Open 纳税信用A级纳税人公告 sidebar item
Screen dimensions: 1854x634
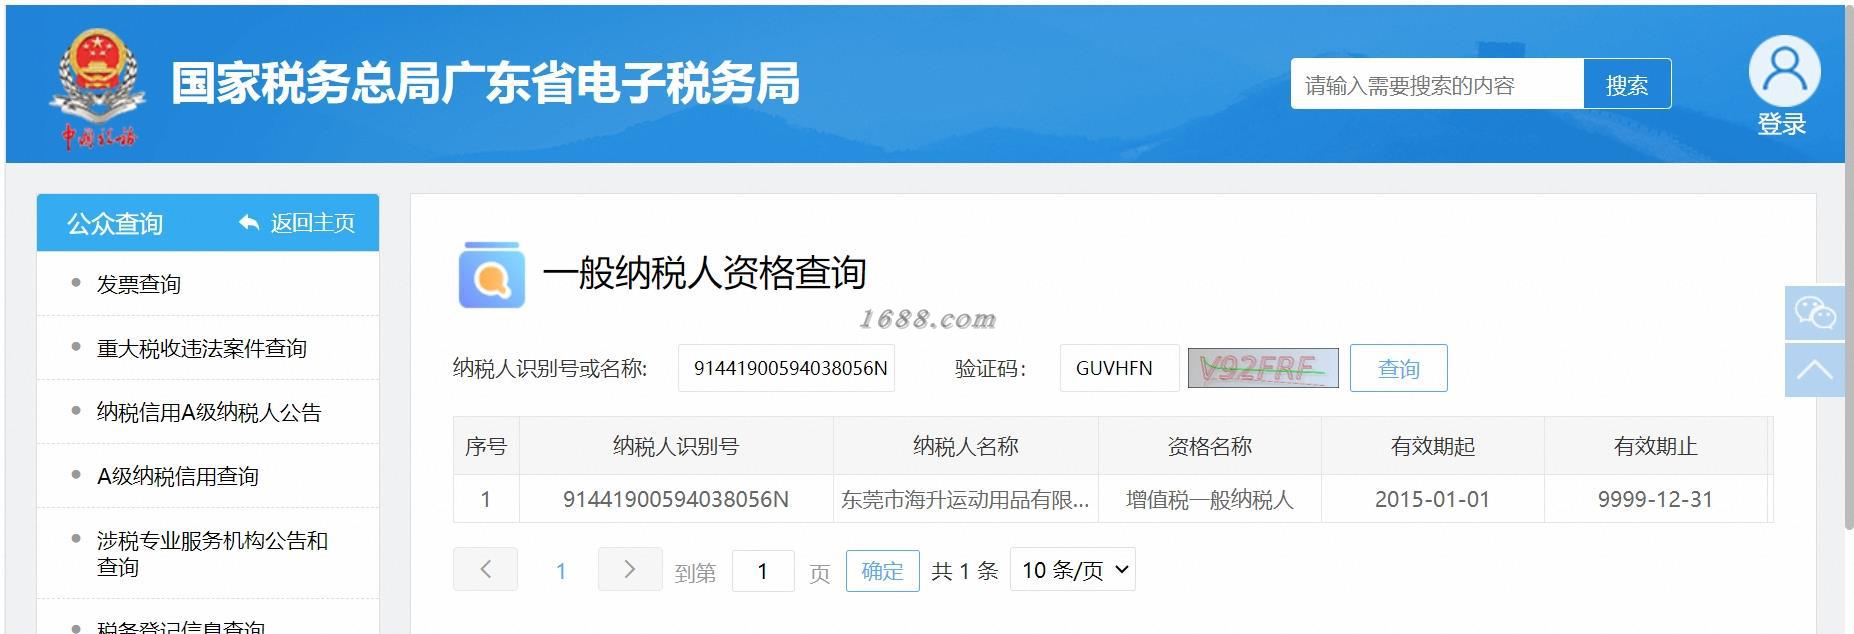[x=208, y=412]
